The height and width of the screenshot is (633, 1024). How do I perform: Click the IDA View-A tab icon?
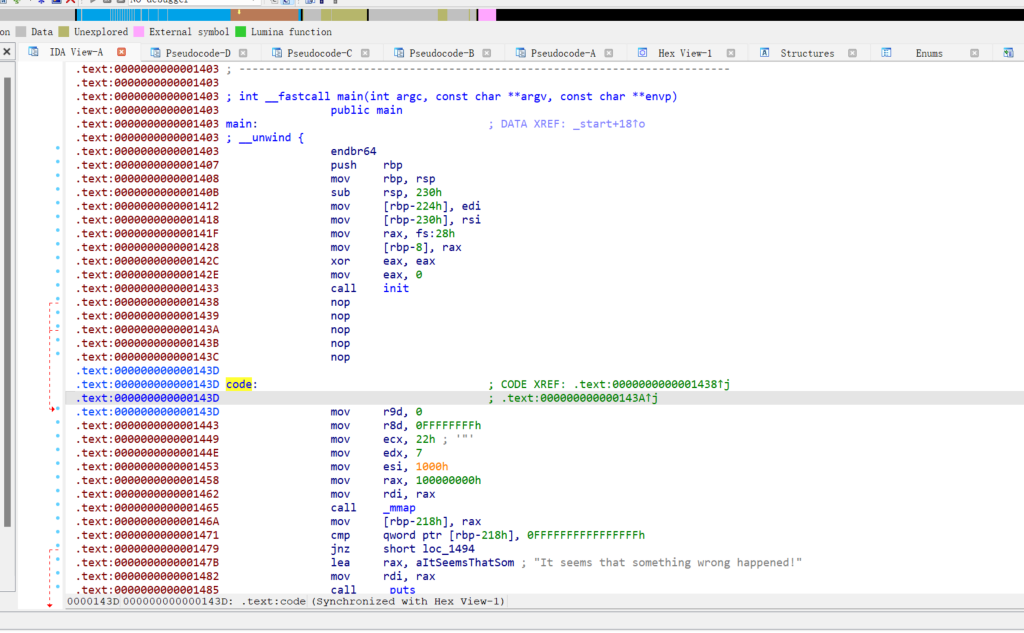tap(33, 53)
